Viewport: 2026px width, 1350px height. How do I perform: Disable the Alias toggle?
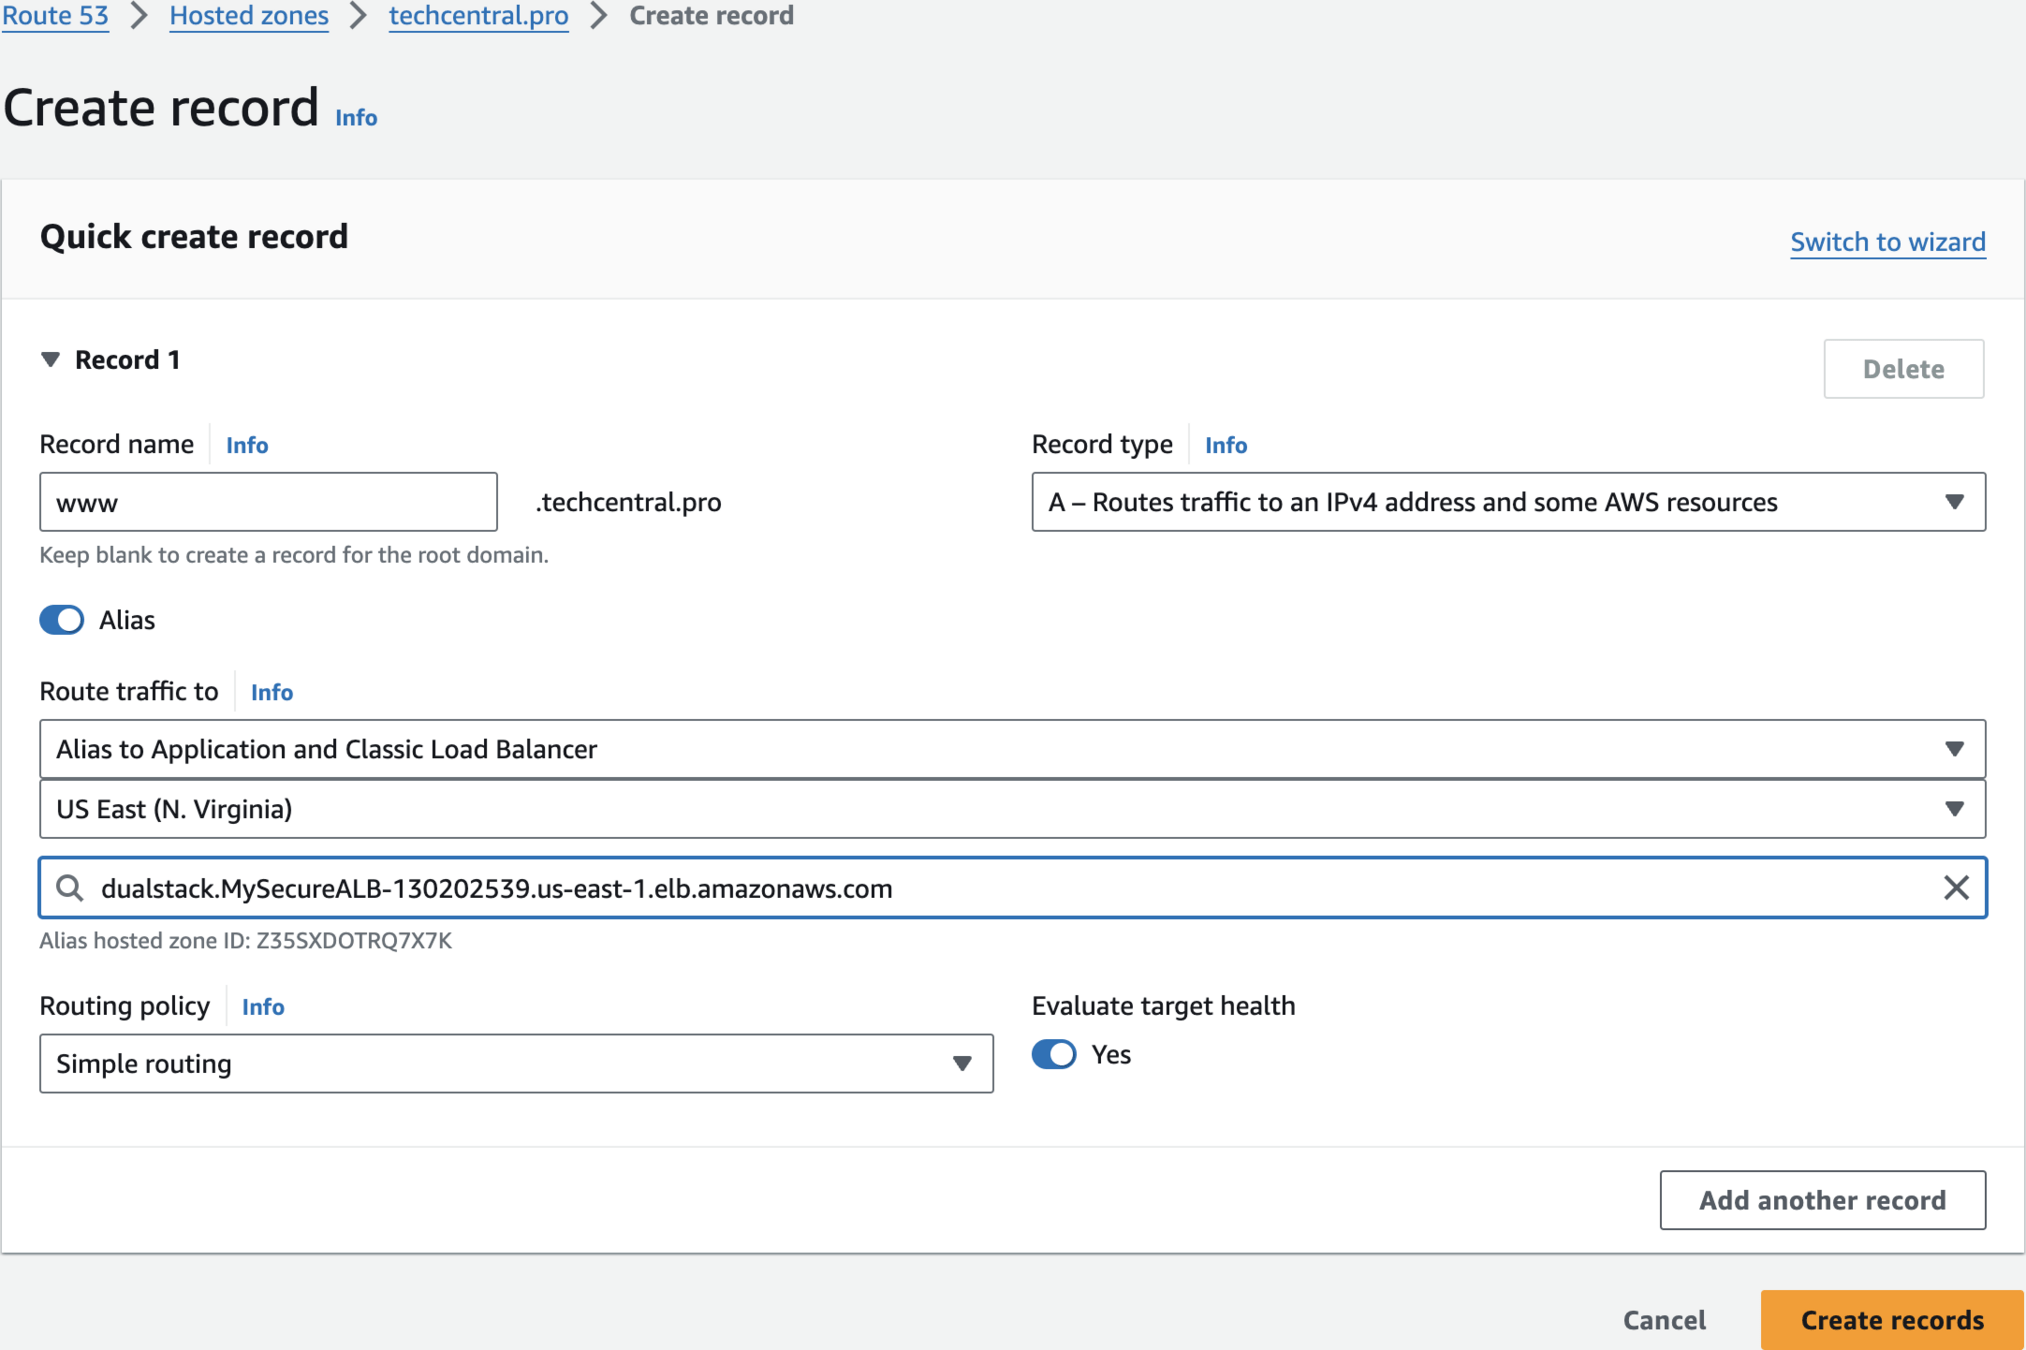(x=62, y=620)
